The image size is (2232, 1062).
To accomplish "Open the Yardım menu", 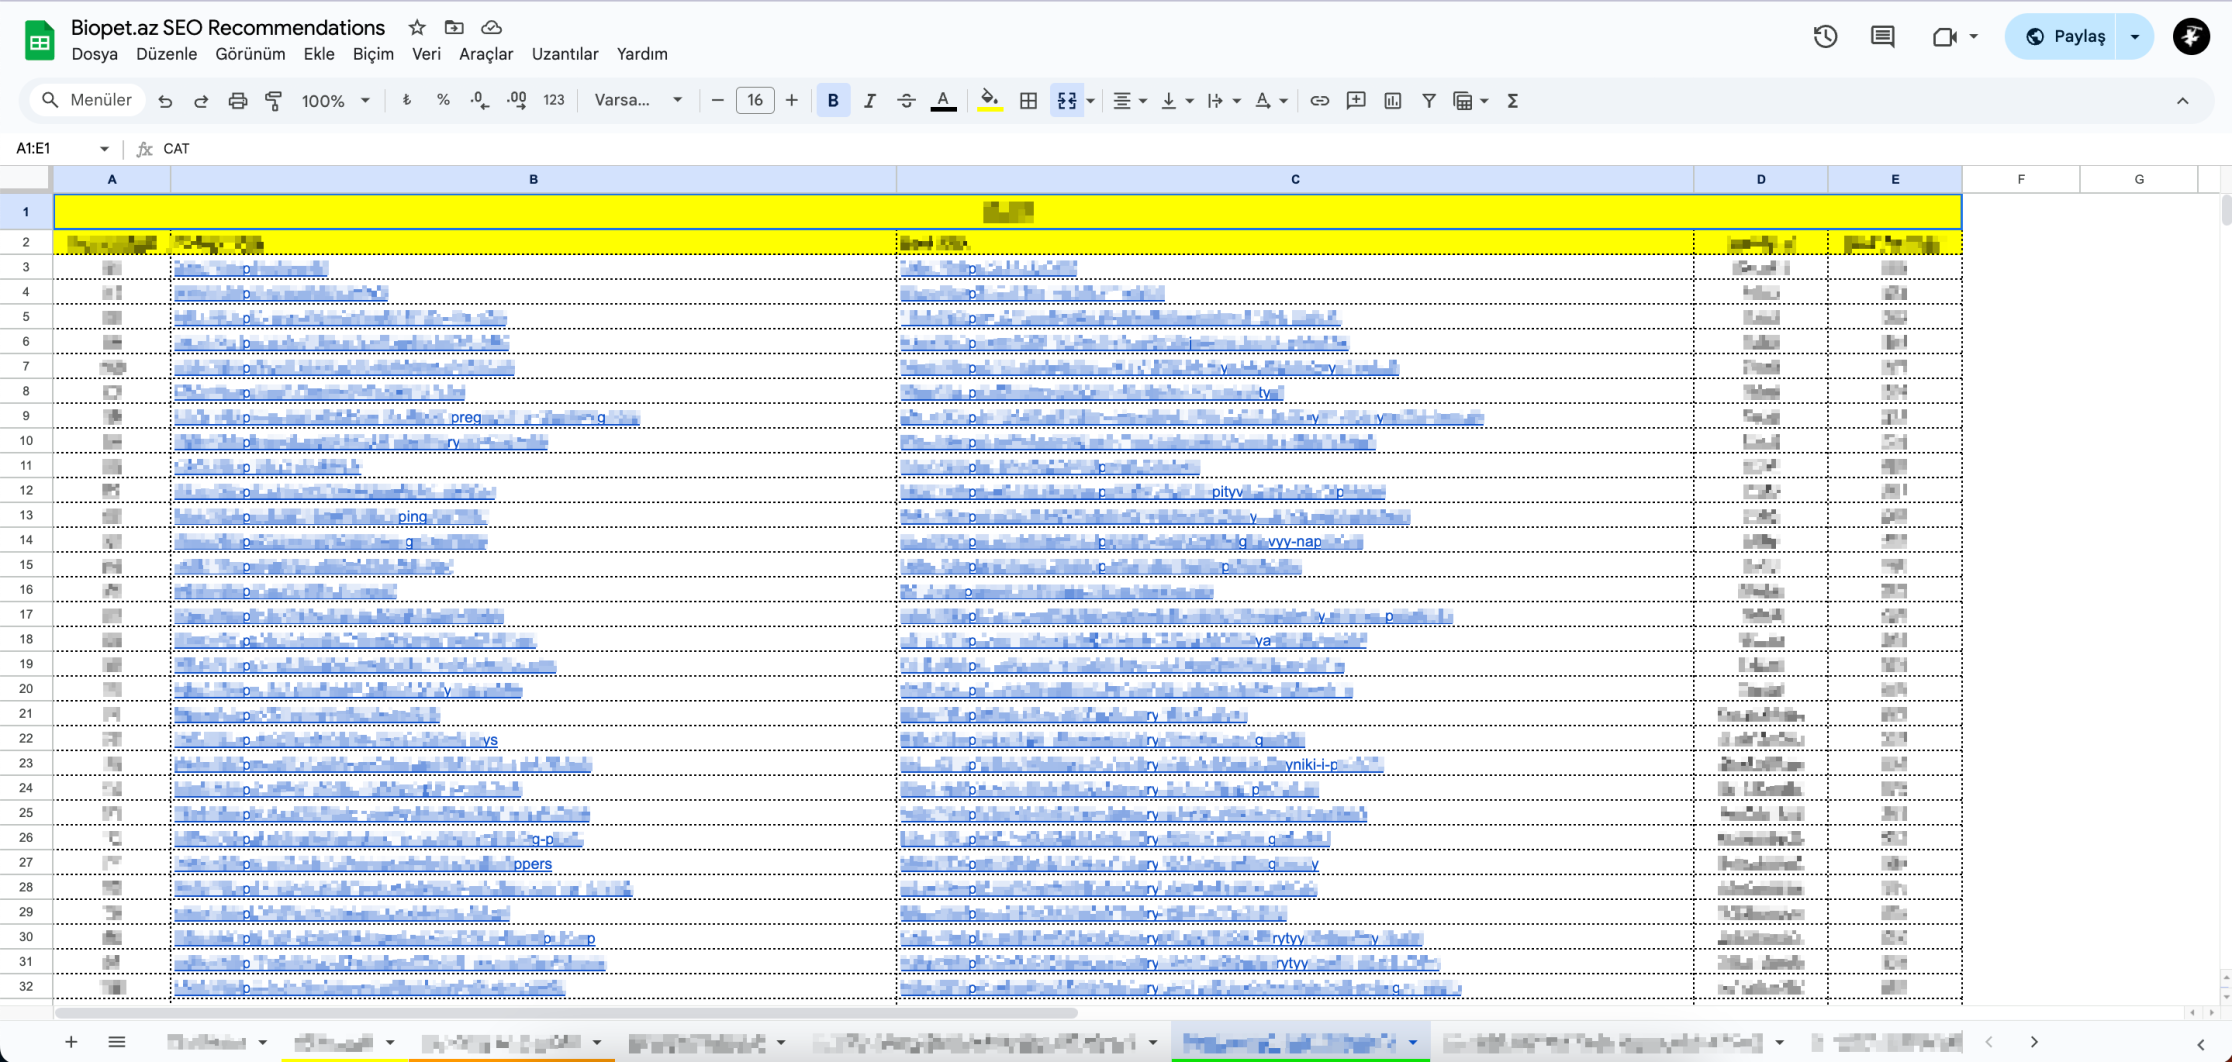I will [642, 54].
